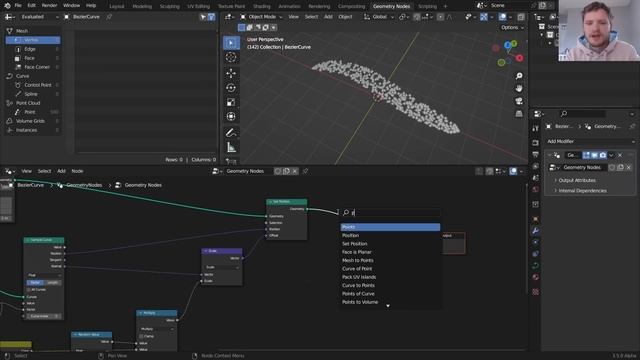Select the Move tool
640x360 pixels.
coord(231,73)
